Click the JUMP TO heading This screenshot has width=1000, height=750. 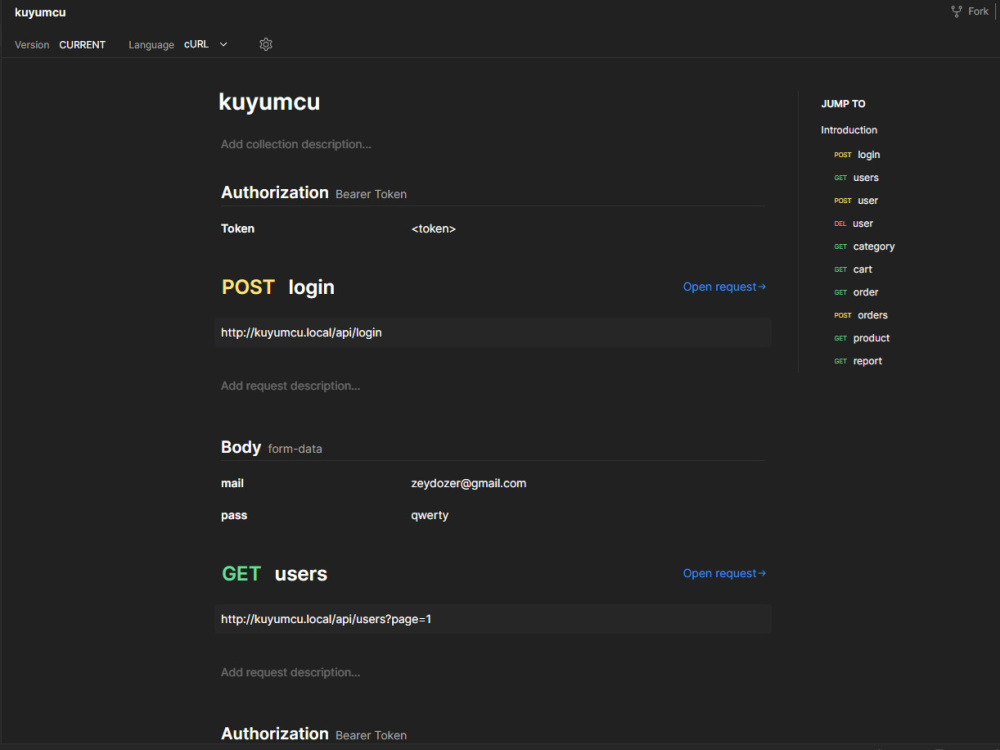tap(842, 104)
